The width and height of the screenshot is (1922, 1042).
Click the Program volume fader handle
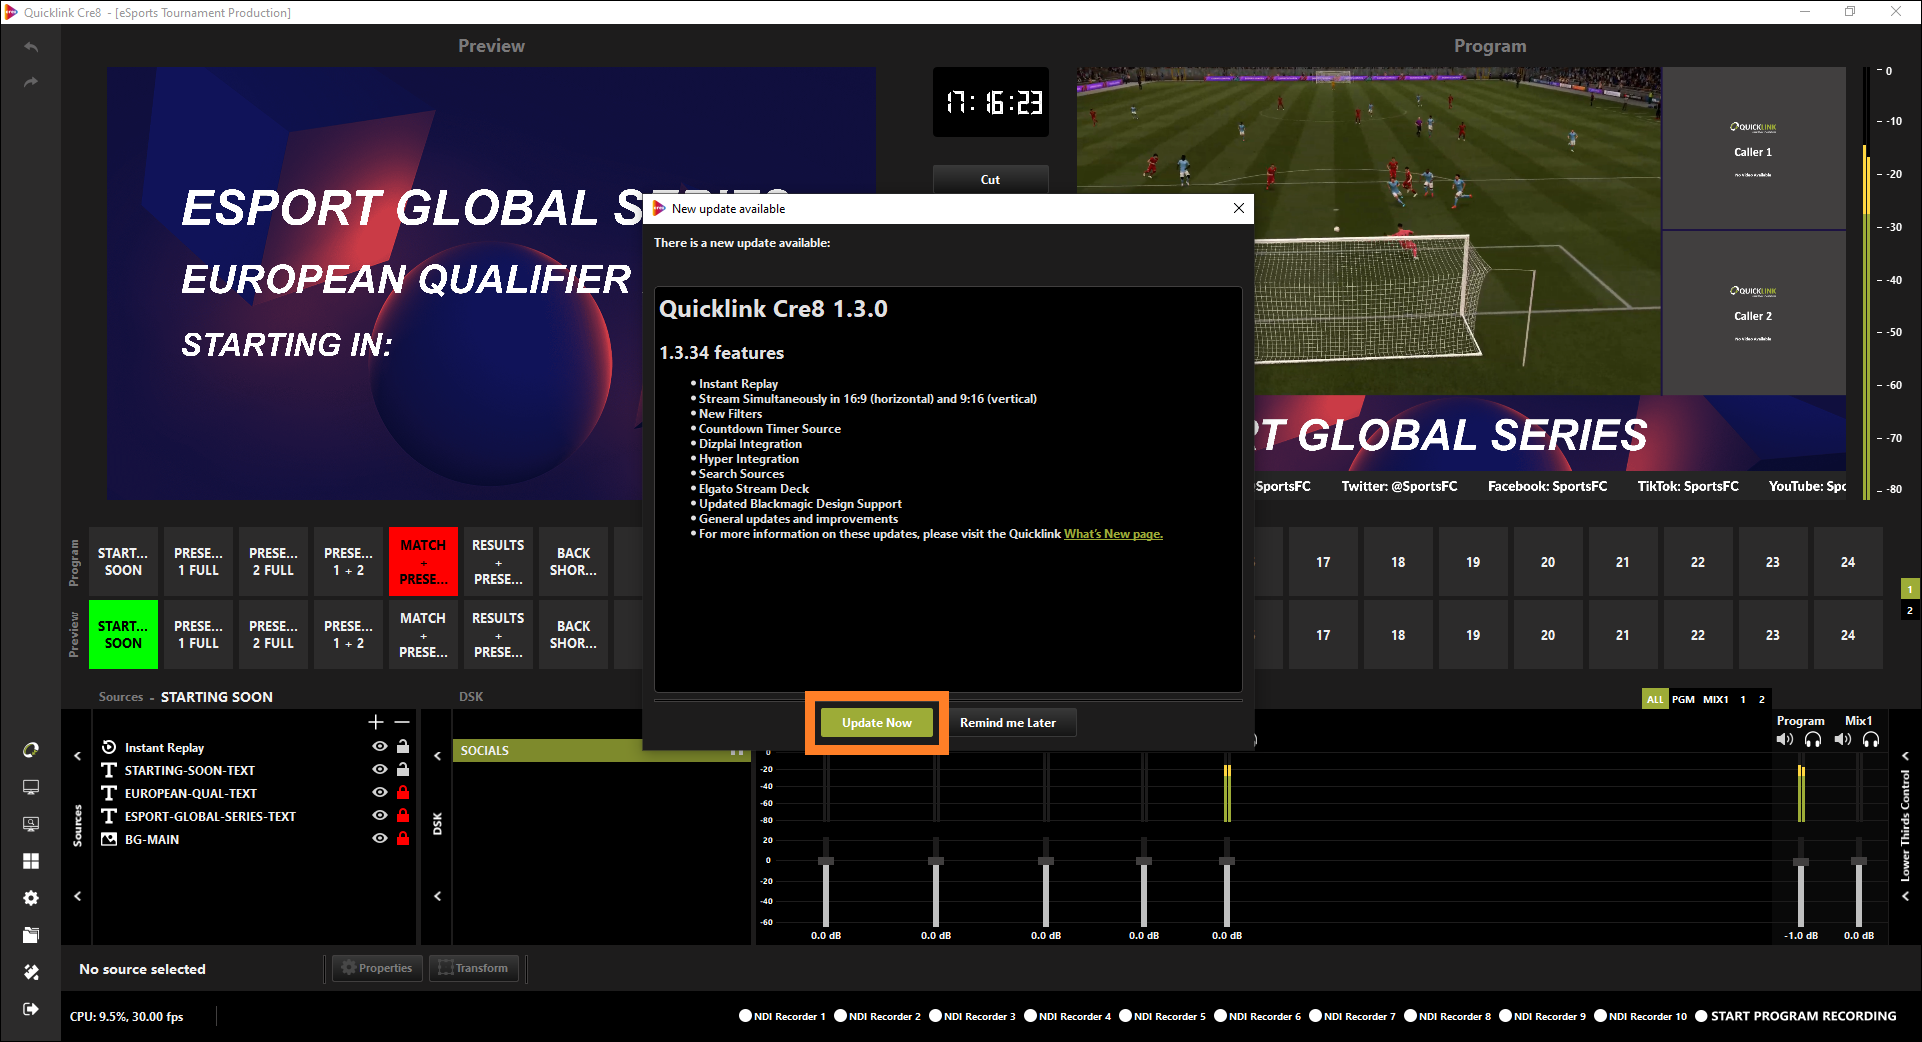(1801, 862)
